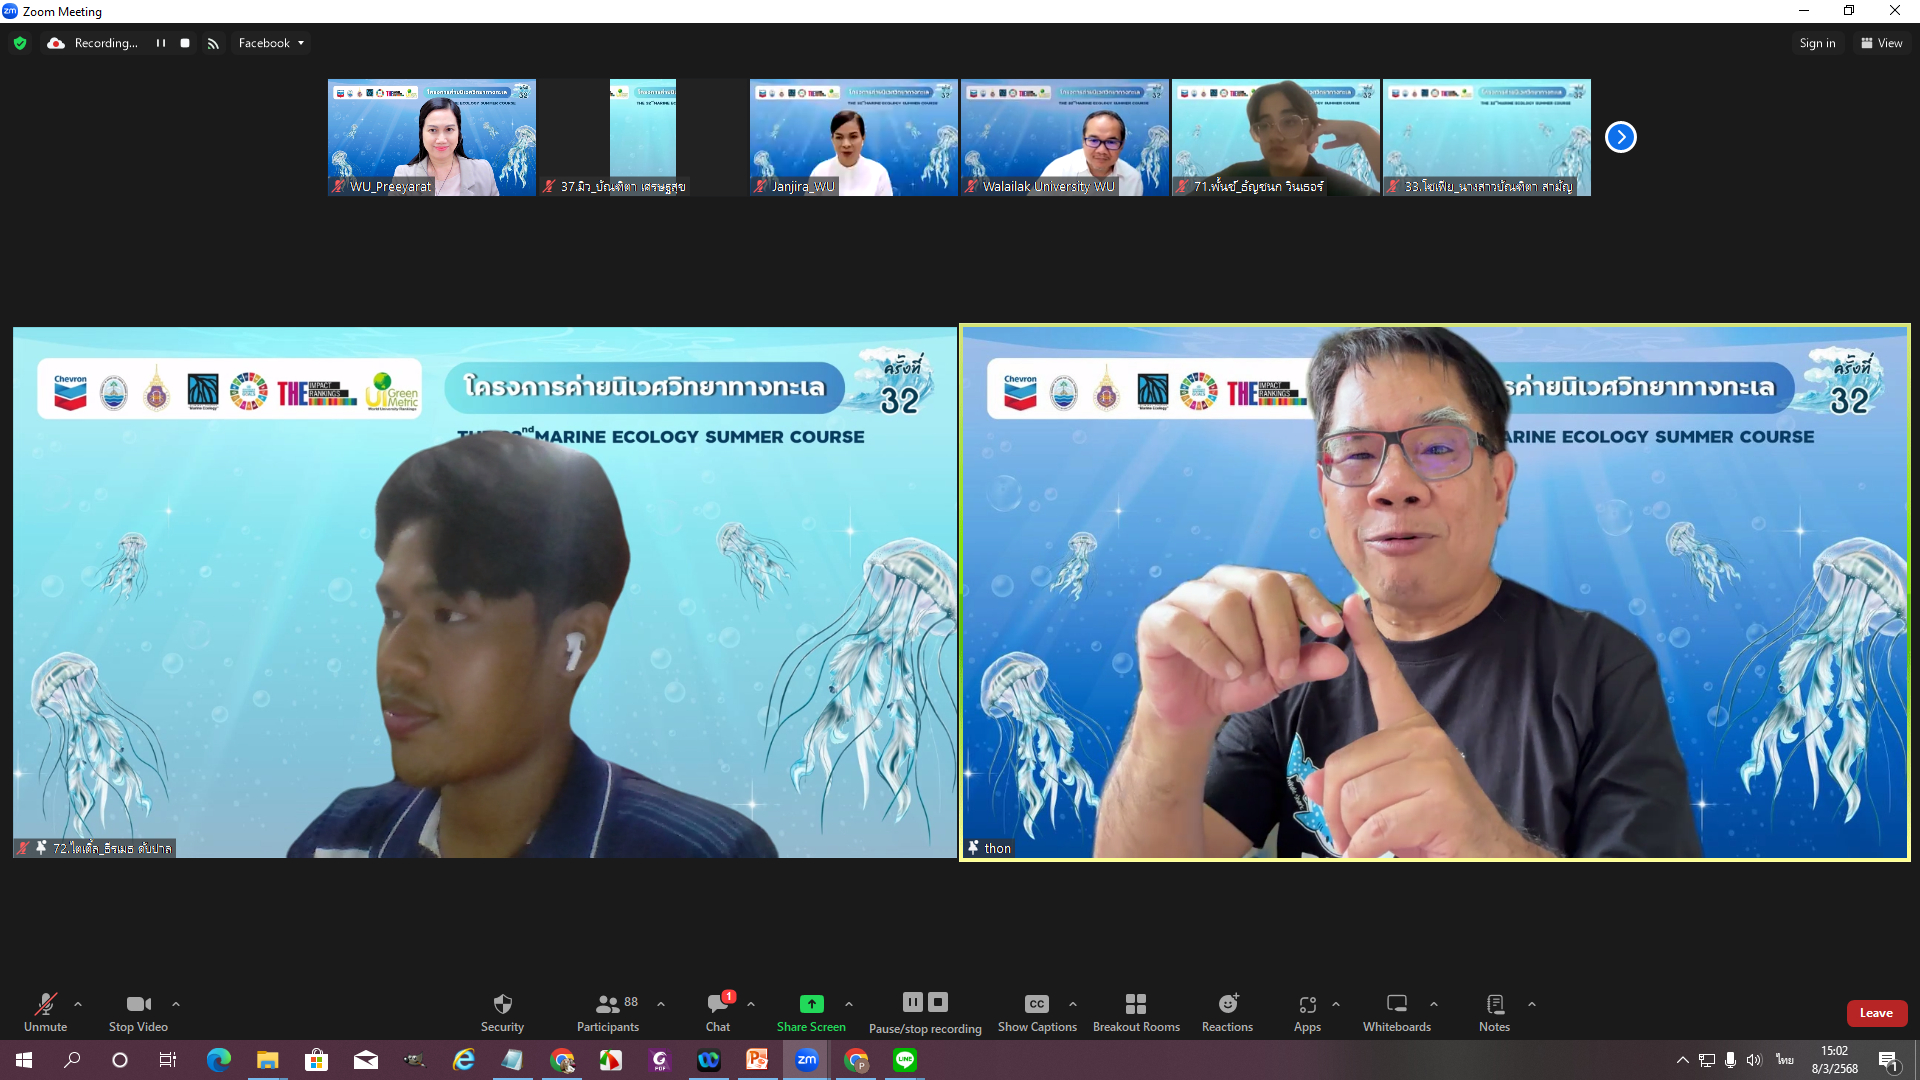The image size is (1920, 1080).
Task: Click the green Share Screen icon
Action: 811,1004
